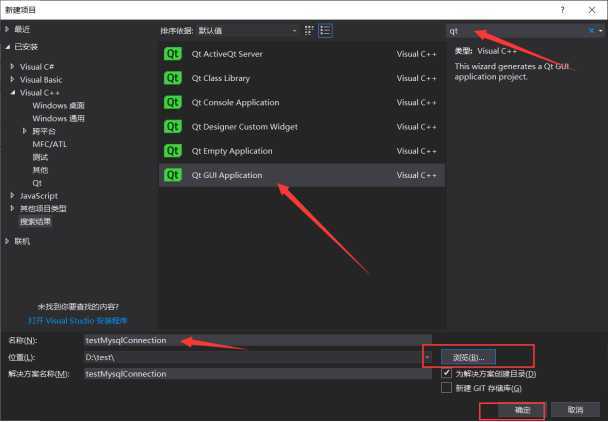Close the new project dialog
Screen dimensions: 609x422
(x=592, y=10)
